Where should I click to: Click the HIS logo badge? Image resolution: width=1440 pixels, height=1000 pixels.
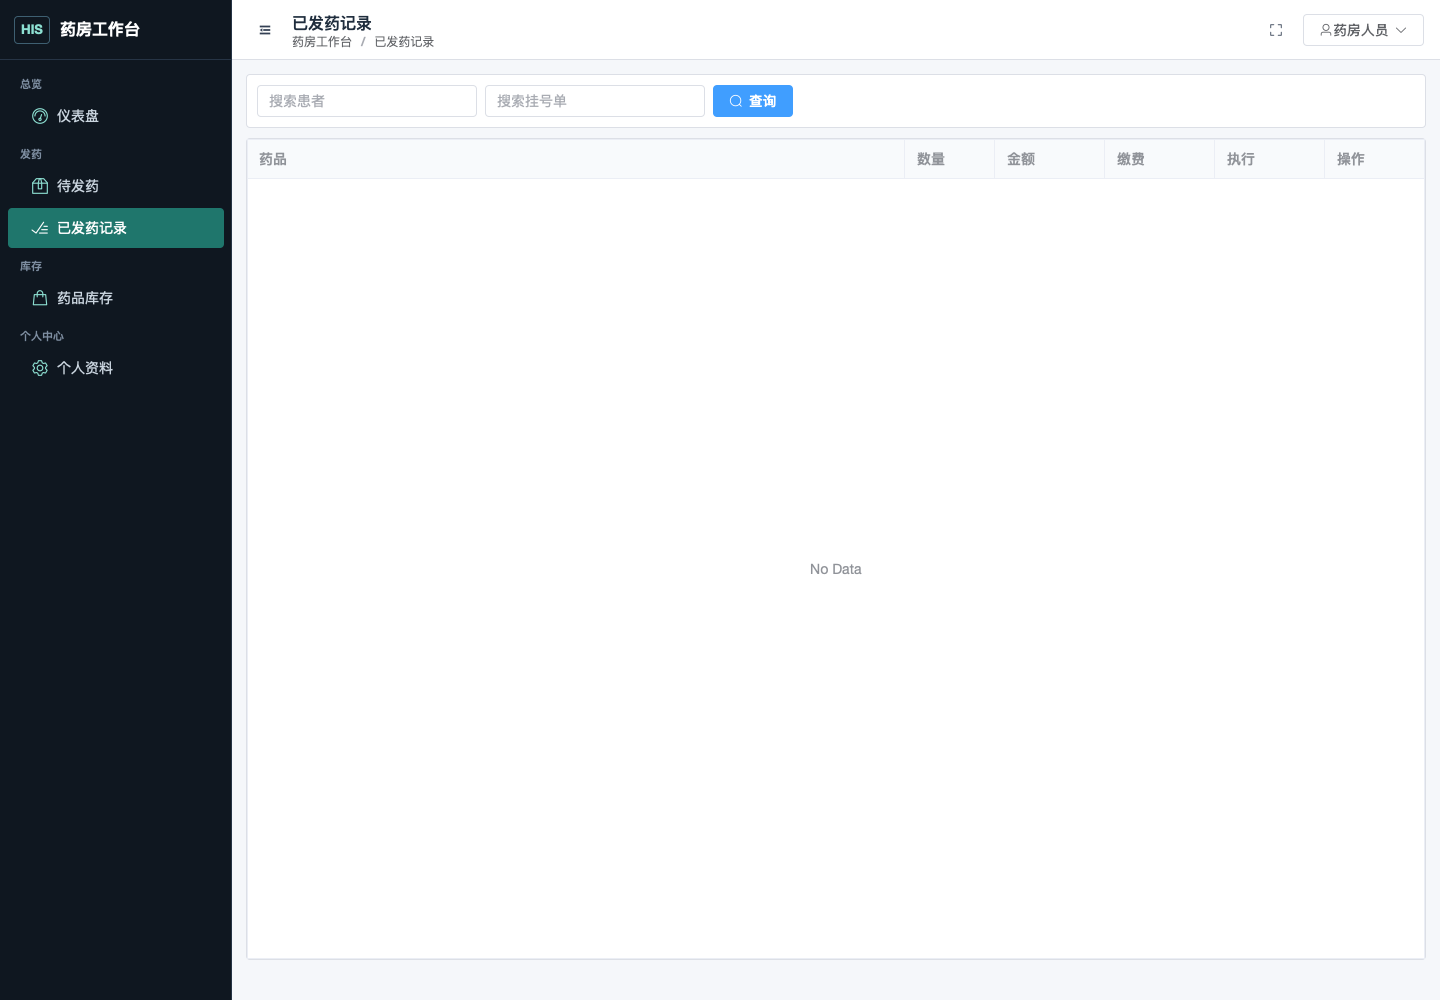[32, 30]
